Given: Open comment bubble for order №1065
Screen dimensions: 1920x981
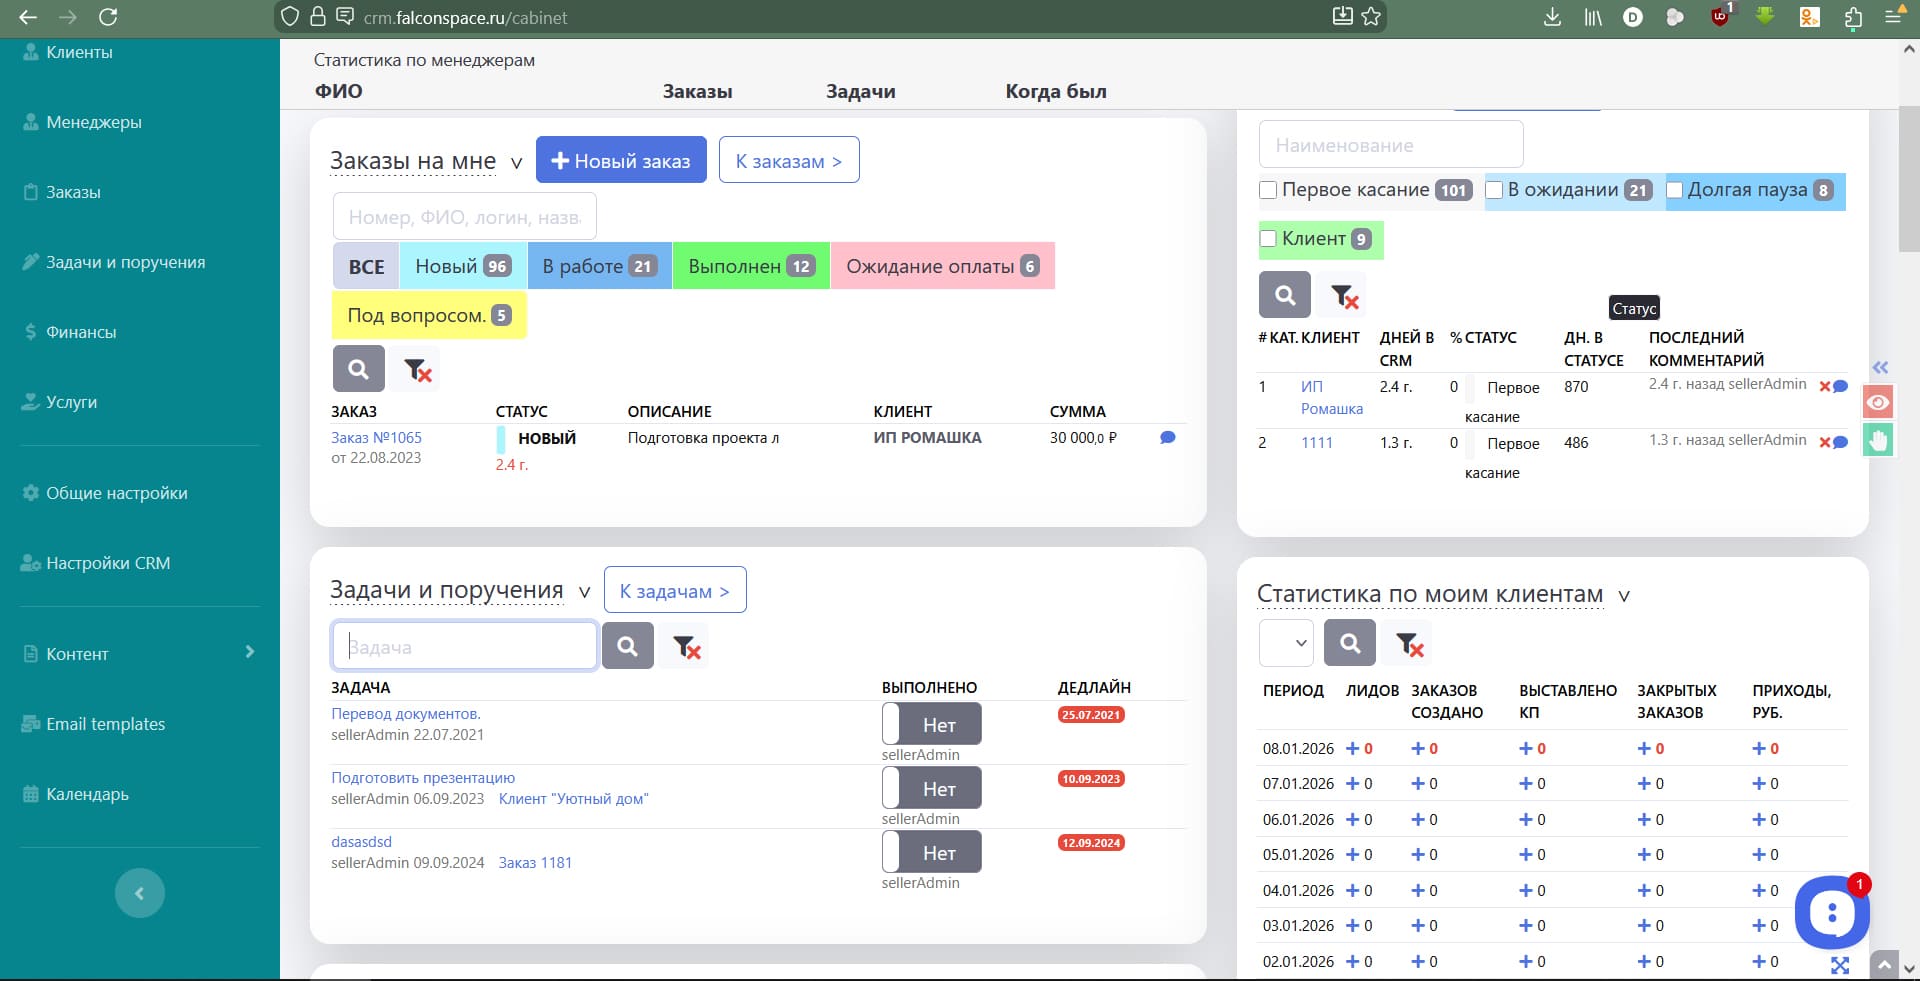Looking at the screenshot, I should (1167, 438).
